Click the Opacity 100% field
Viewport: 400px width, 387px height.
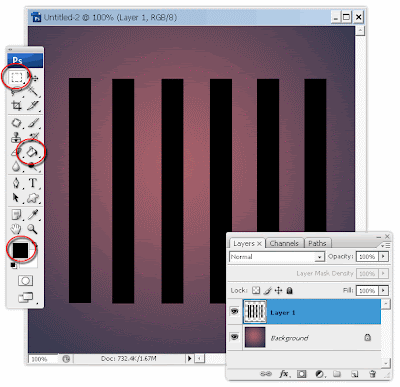[367, 256]
